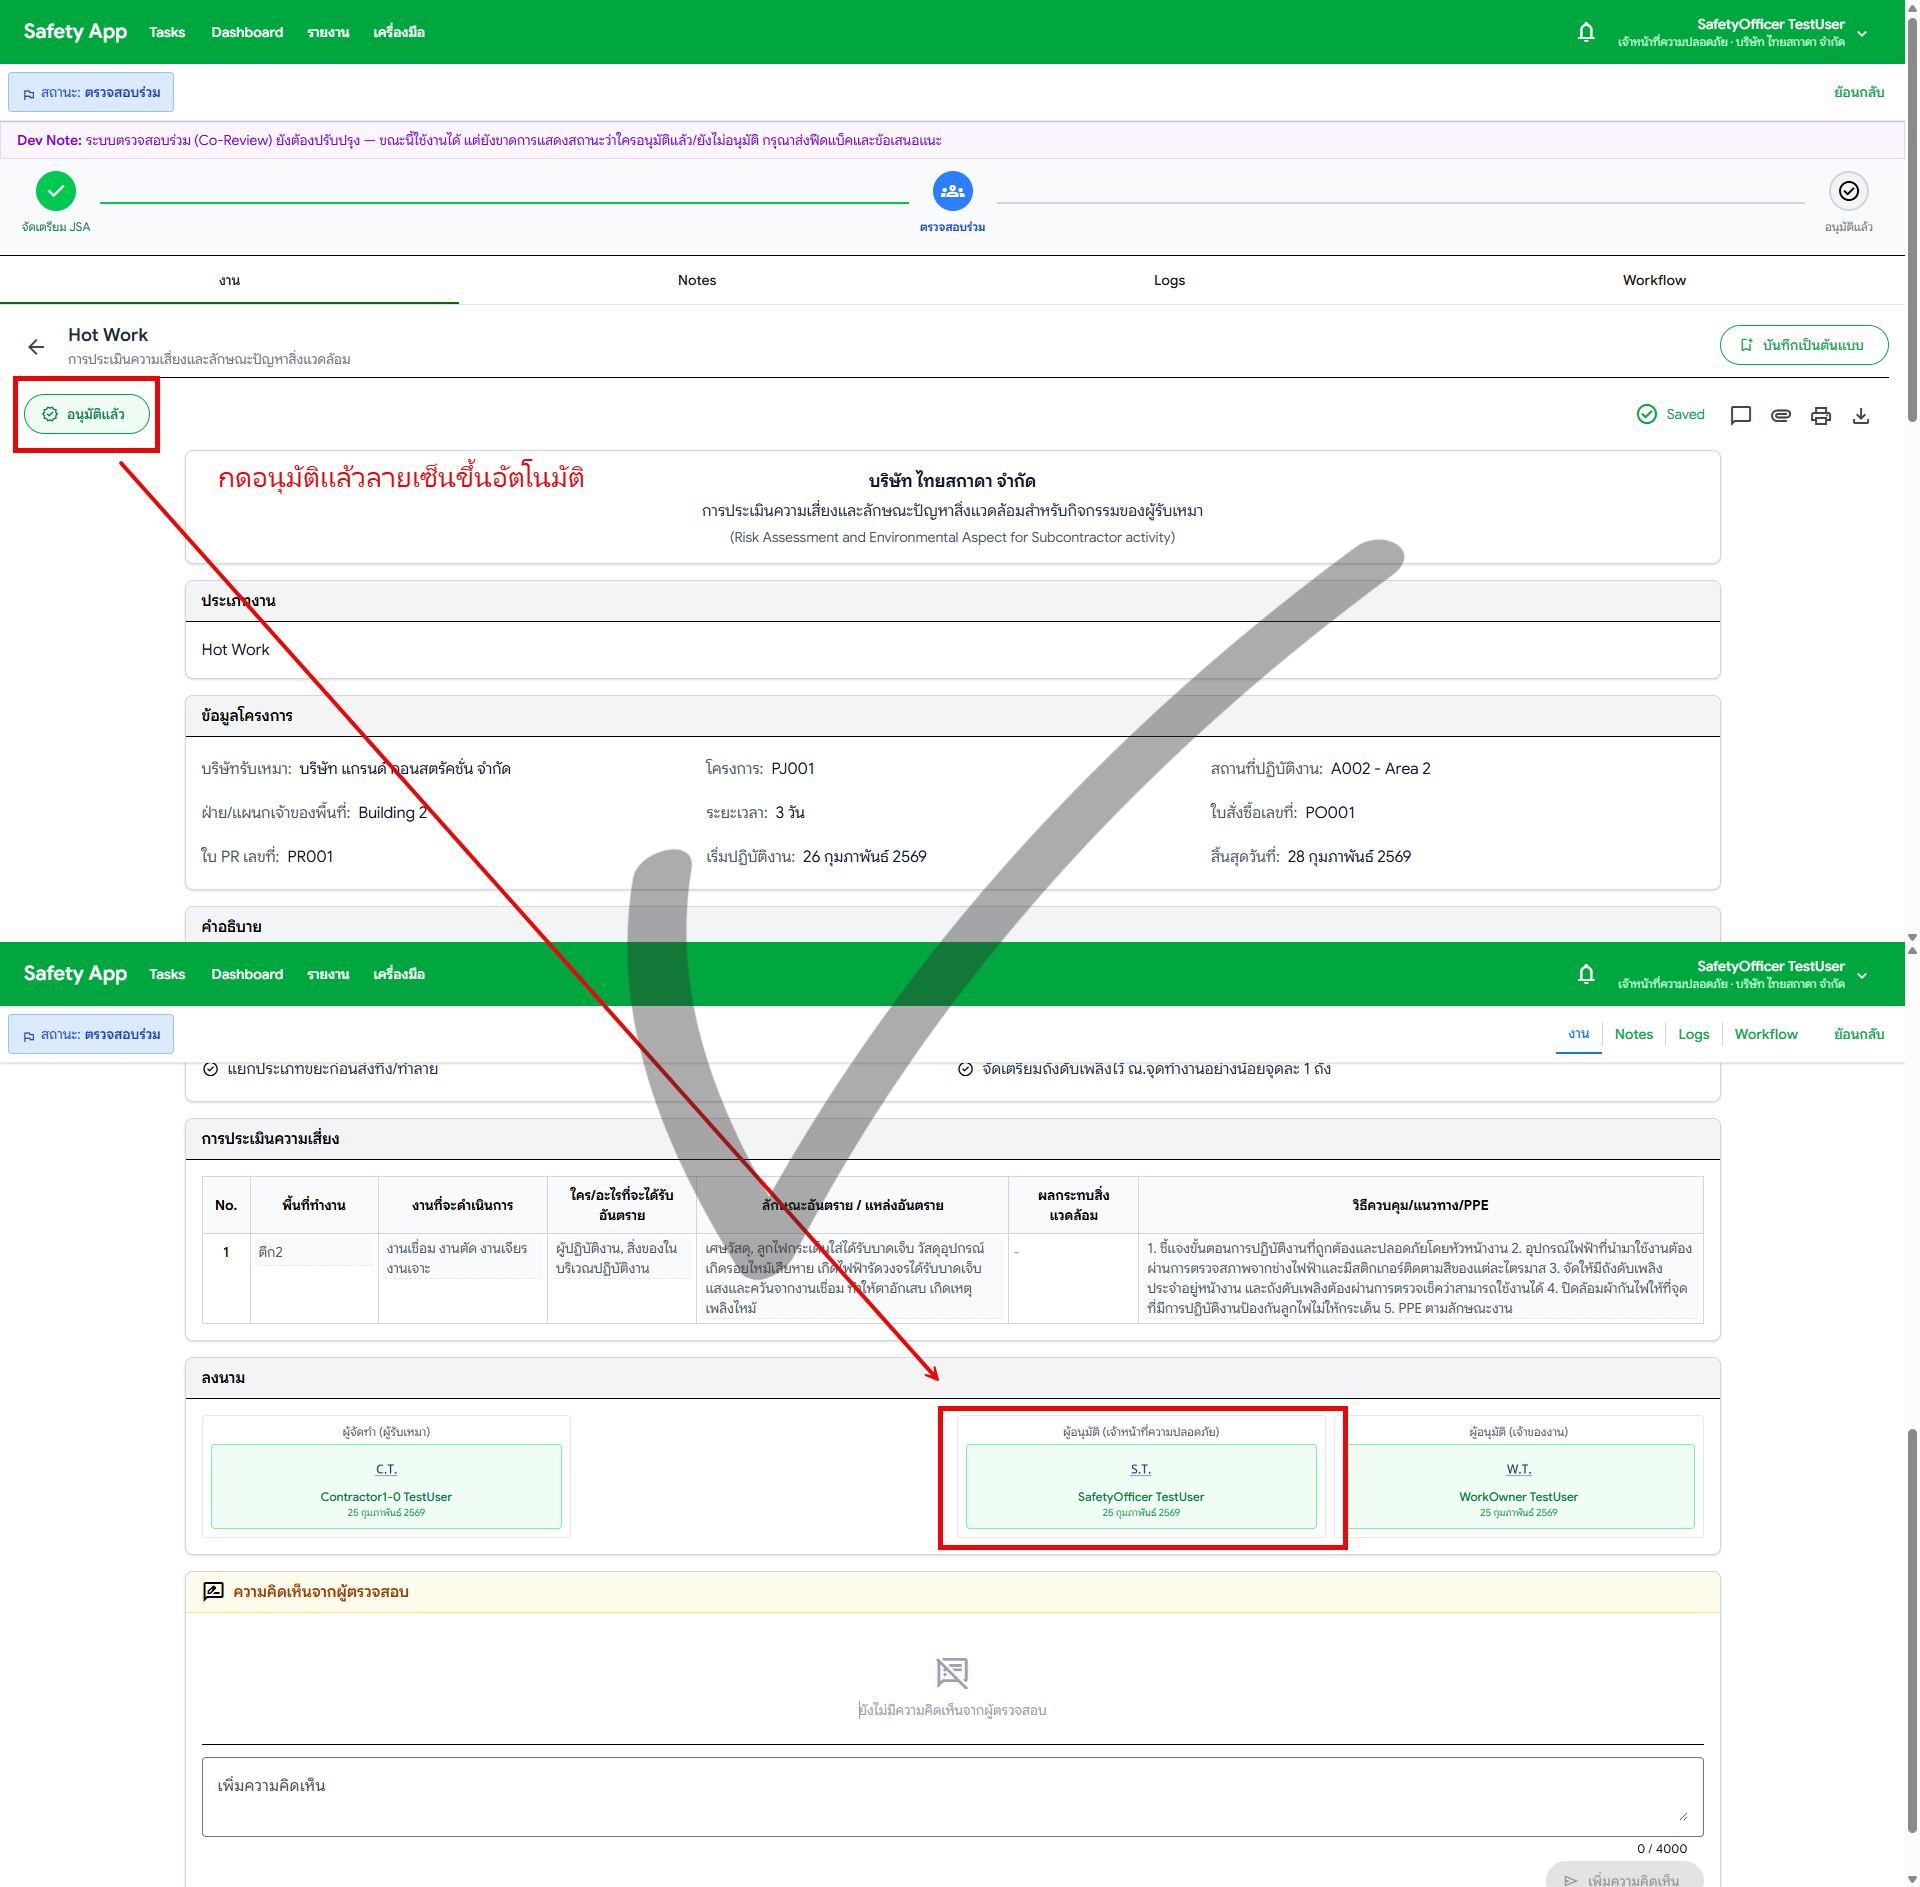
Task: Click the printer icon
Action: click(x=1820, y=415)
